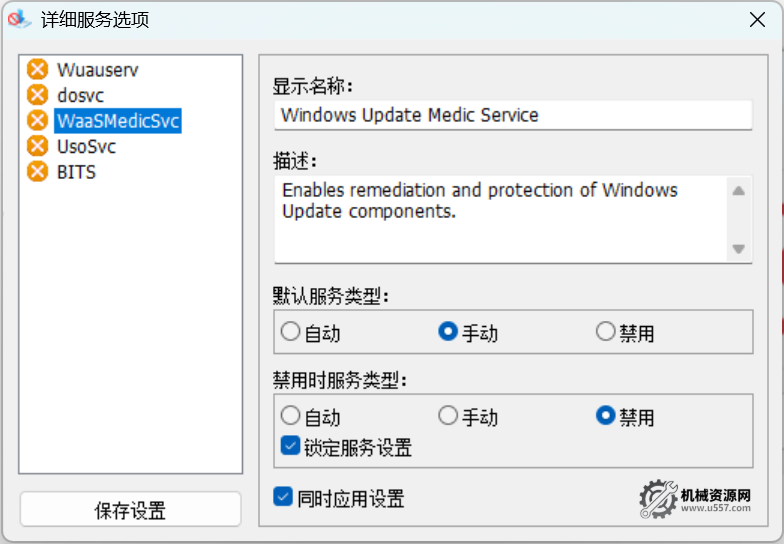Select the BITS service name
The height and width of the screenshot is (544, 784).
pos(76,172)
